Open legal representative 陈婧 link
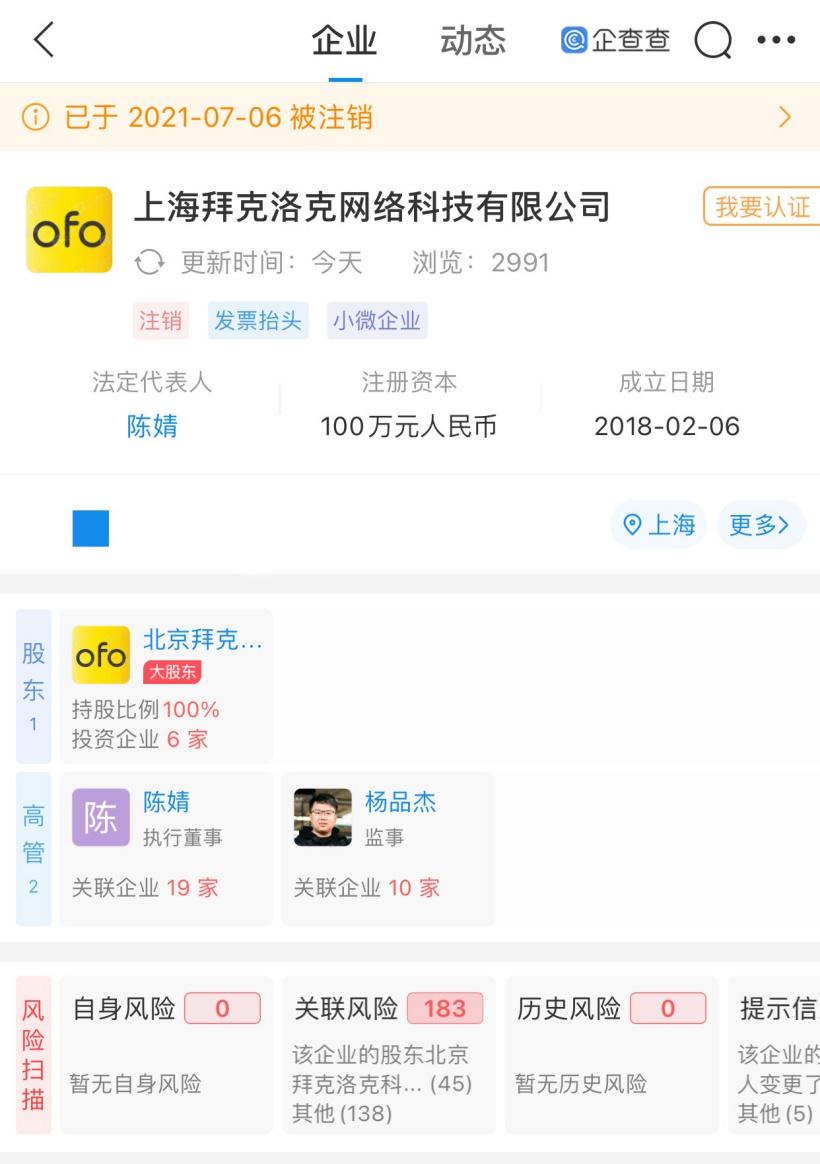This screenshot has width=820, height=1164. (152, 427)
